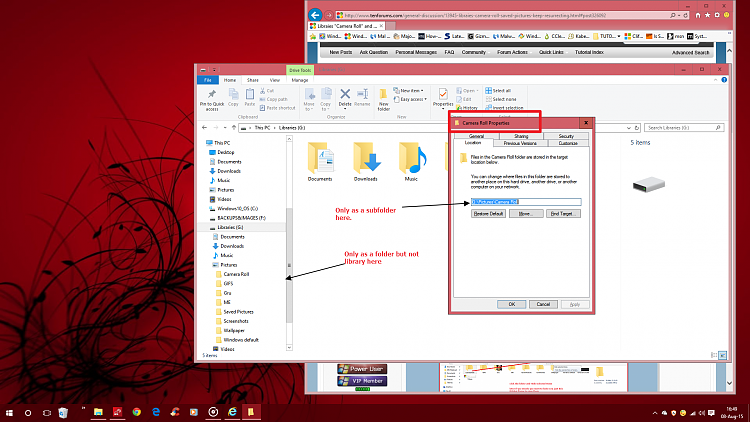Click the Properties icon in ribbon
Screen dimensions: 750x422
(x=444, y=97)
